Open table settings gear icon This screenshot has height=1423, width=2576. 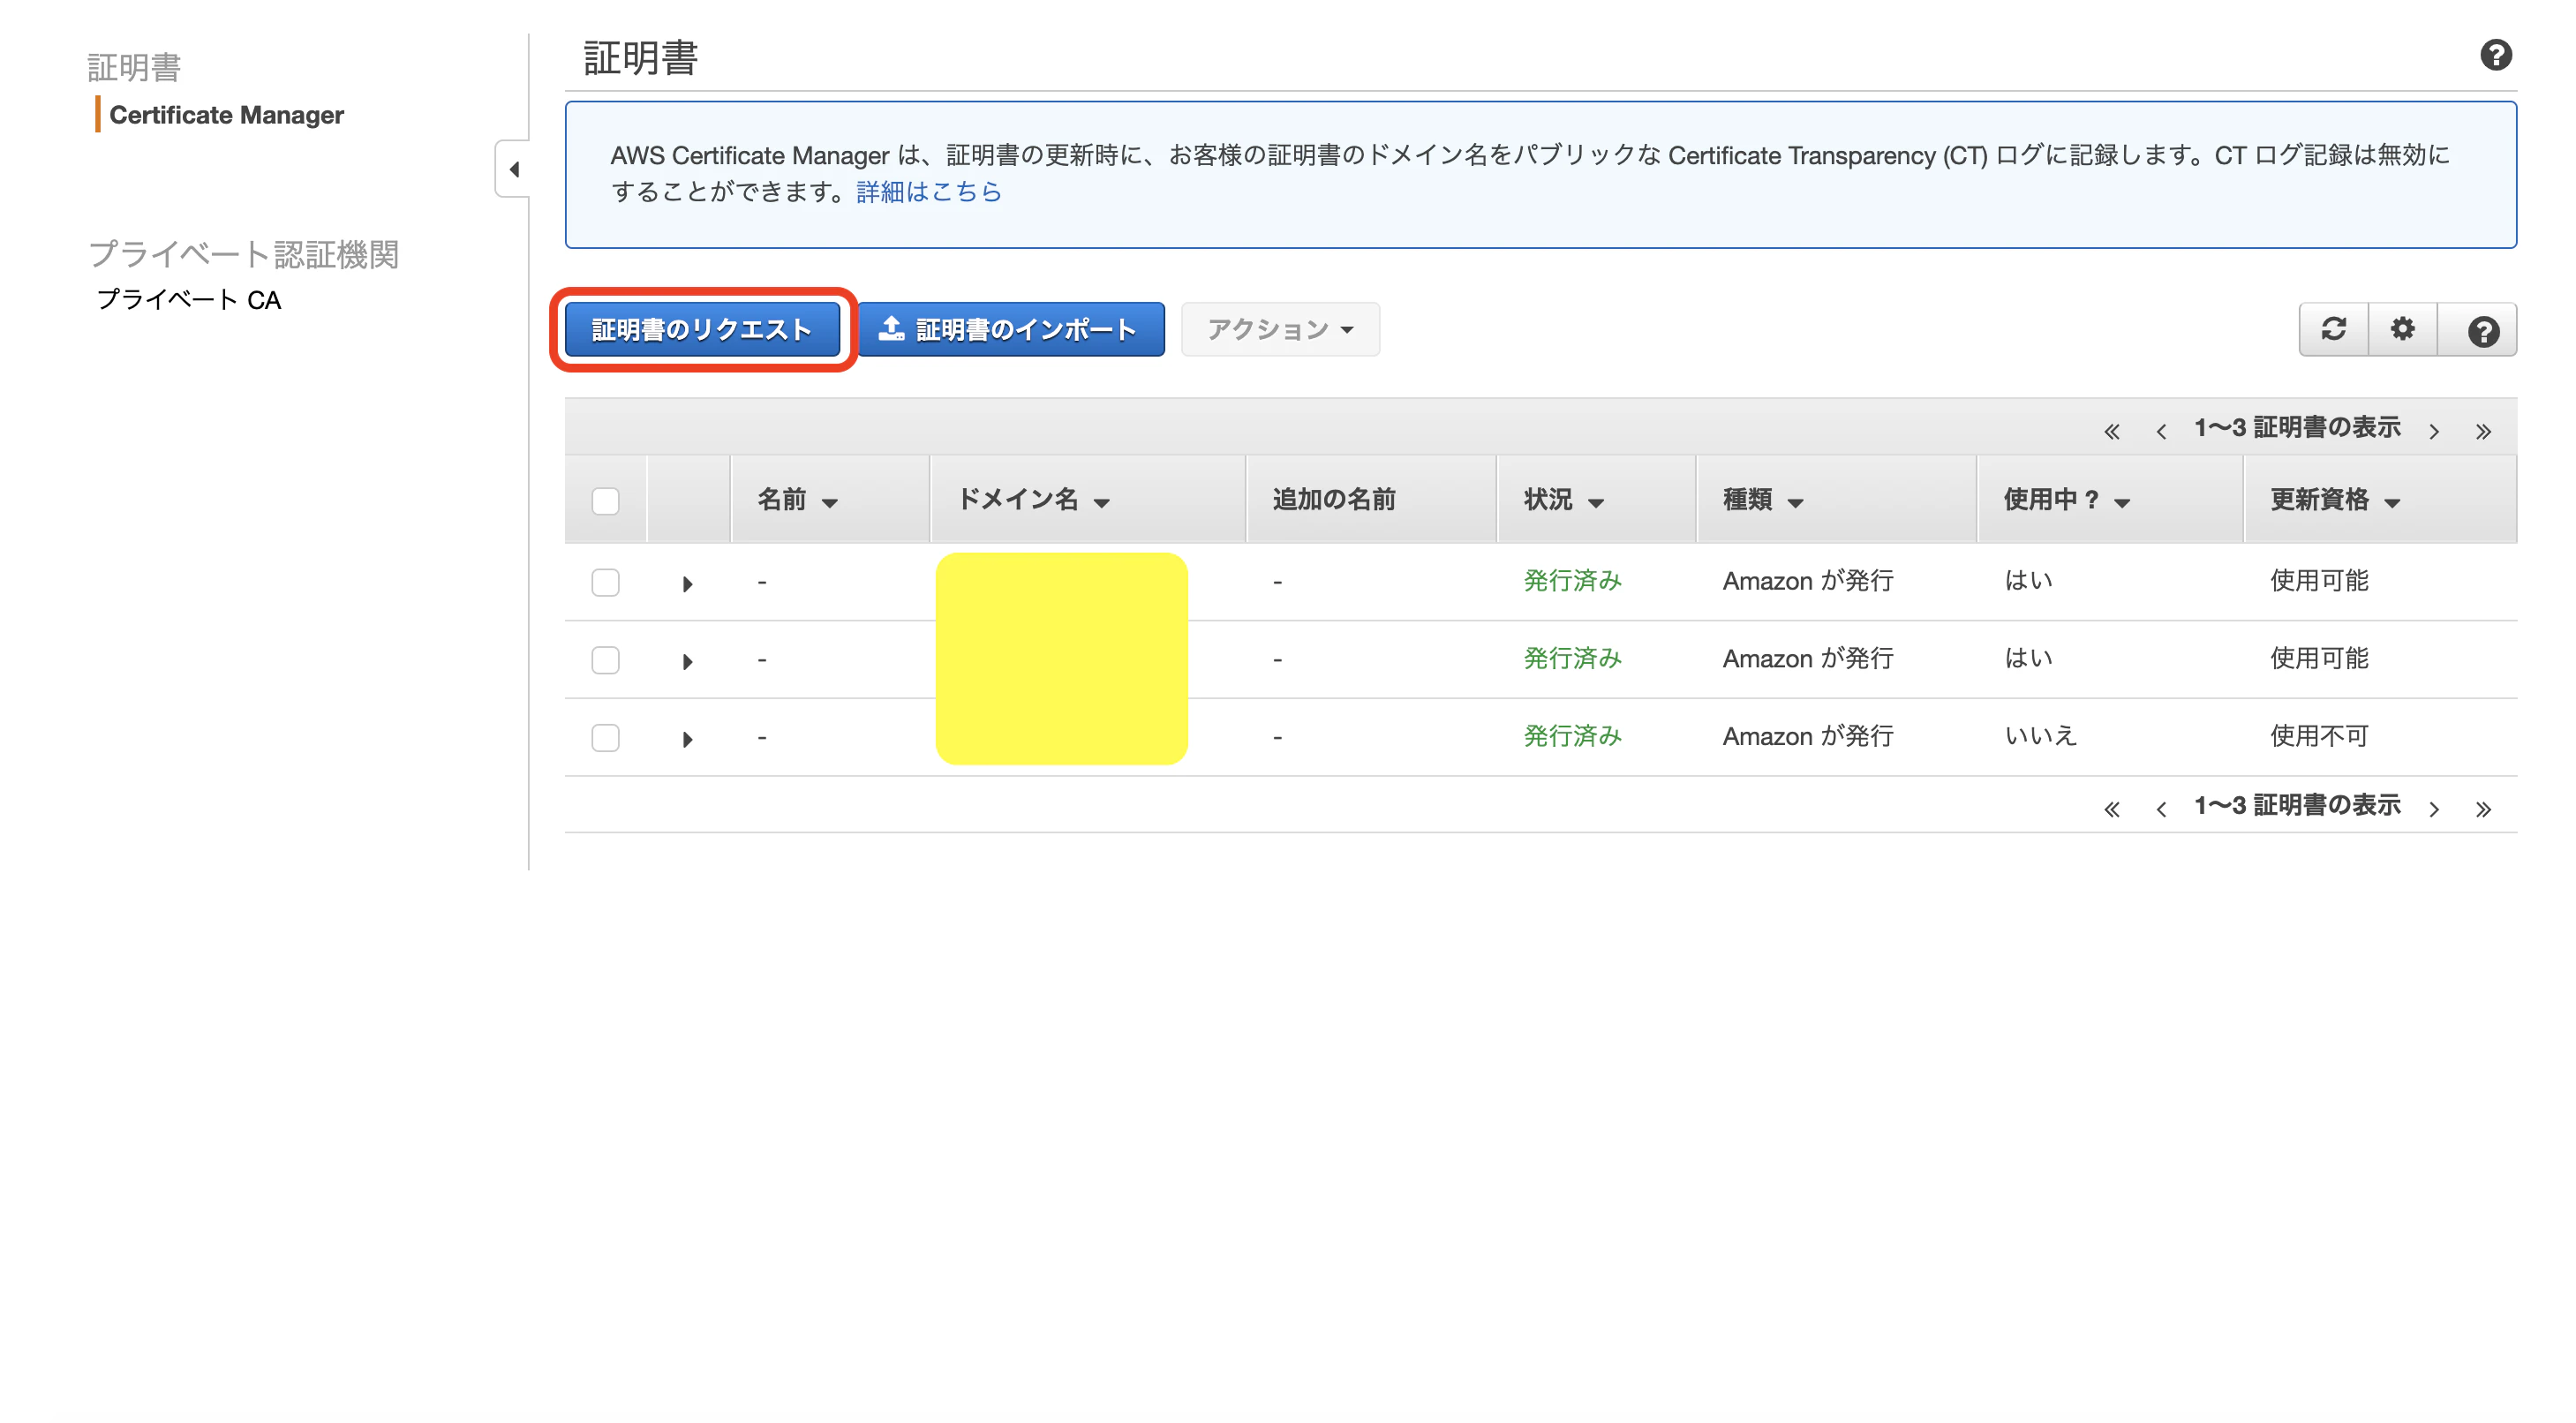pyautogui.click(x=2402, y=329)
